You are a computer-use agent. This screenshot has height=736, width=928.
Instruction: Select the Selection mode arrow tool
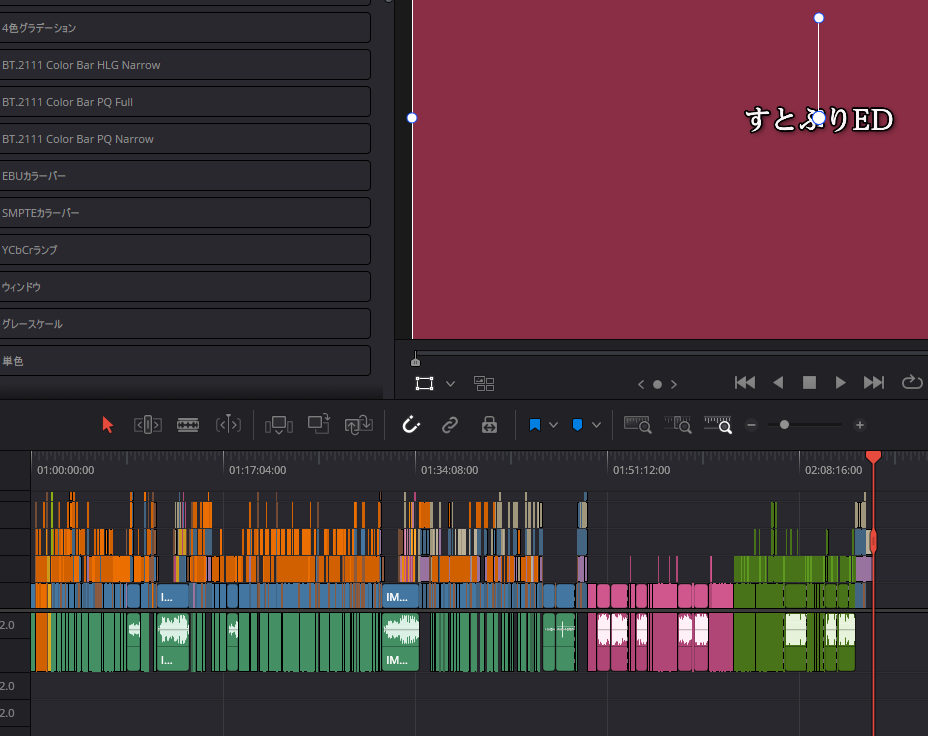[x=107, y=425]
